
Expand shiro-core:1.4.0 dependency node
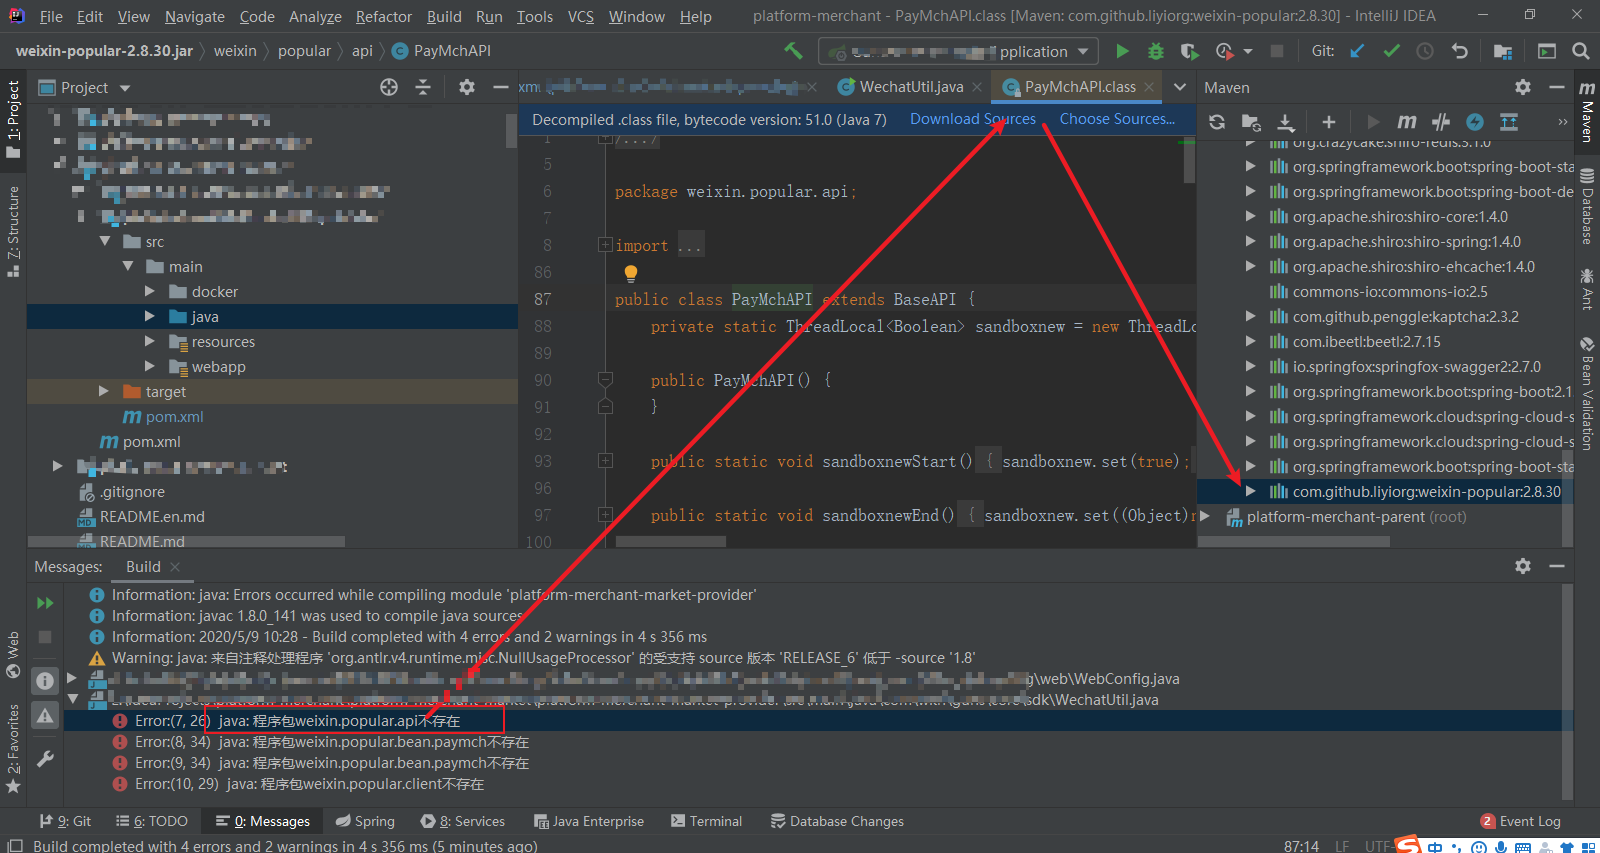click(x=1251, y=217)
